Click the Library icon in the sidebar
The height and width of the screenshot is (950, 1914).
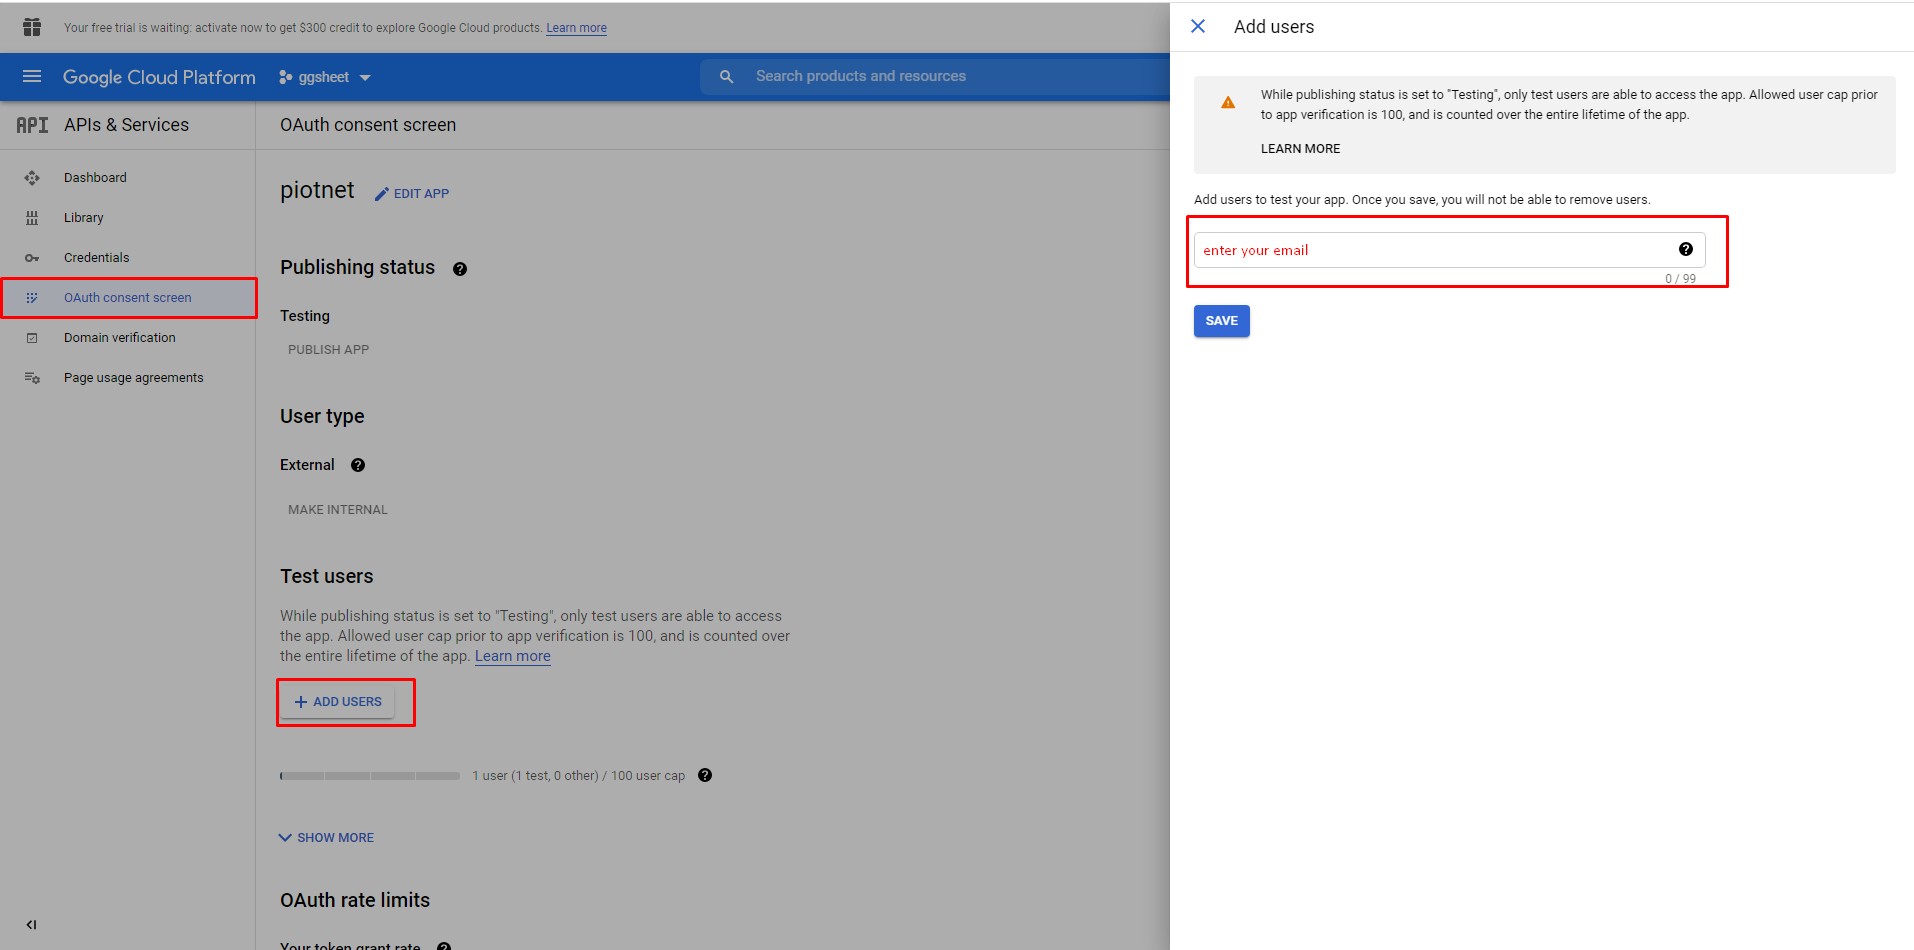tap(32, 217)
